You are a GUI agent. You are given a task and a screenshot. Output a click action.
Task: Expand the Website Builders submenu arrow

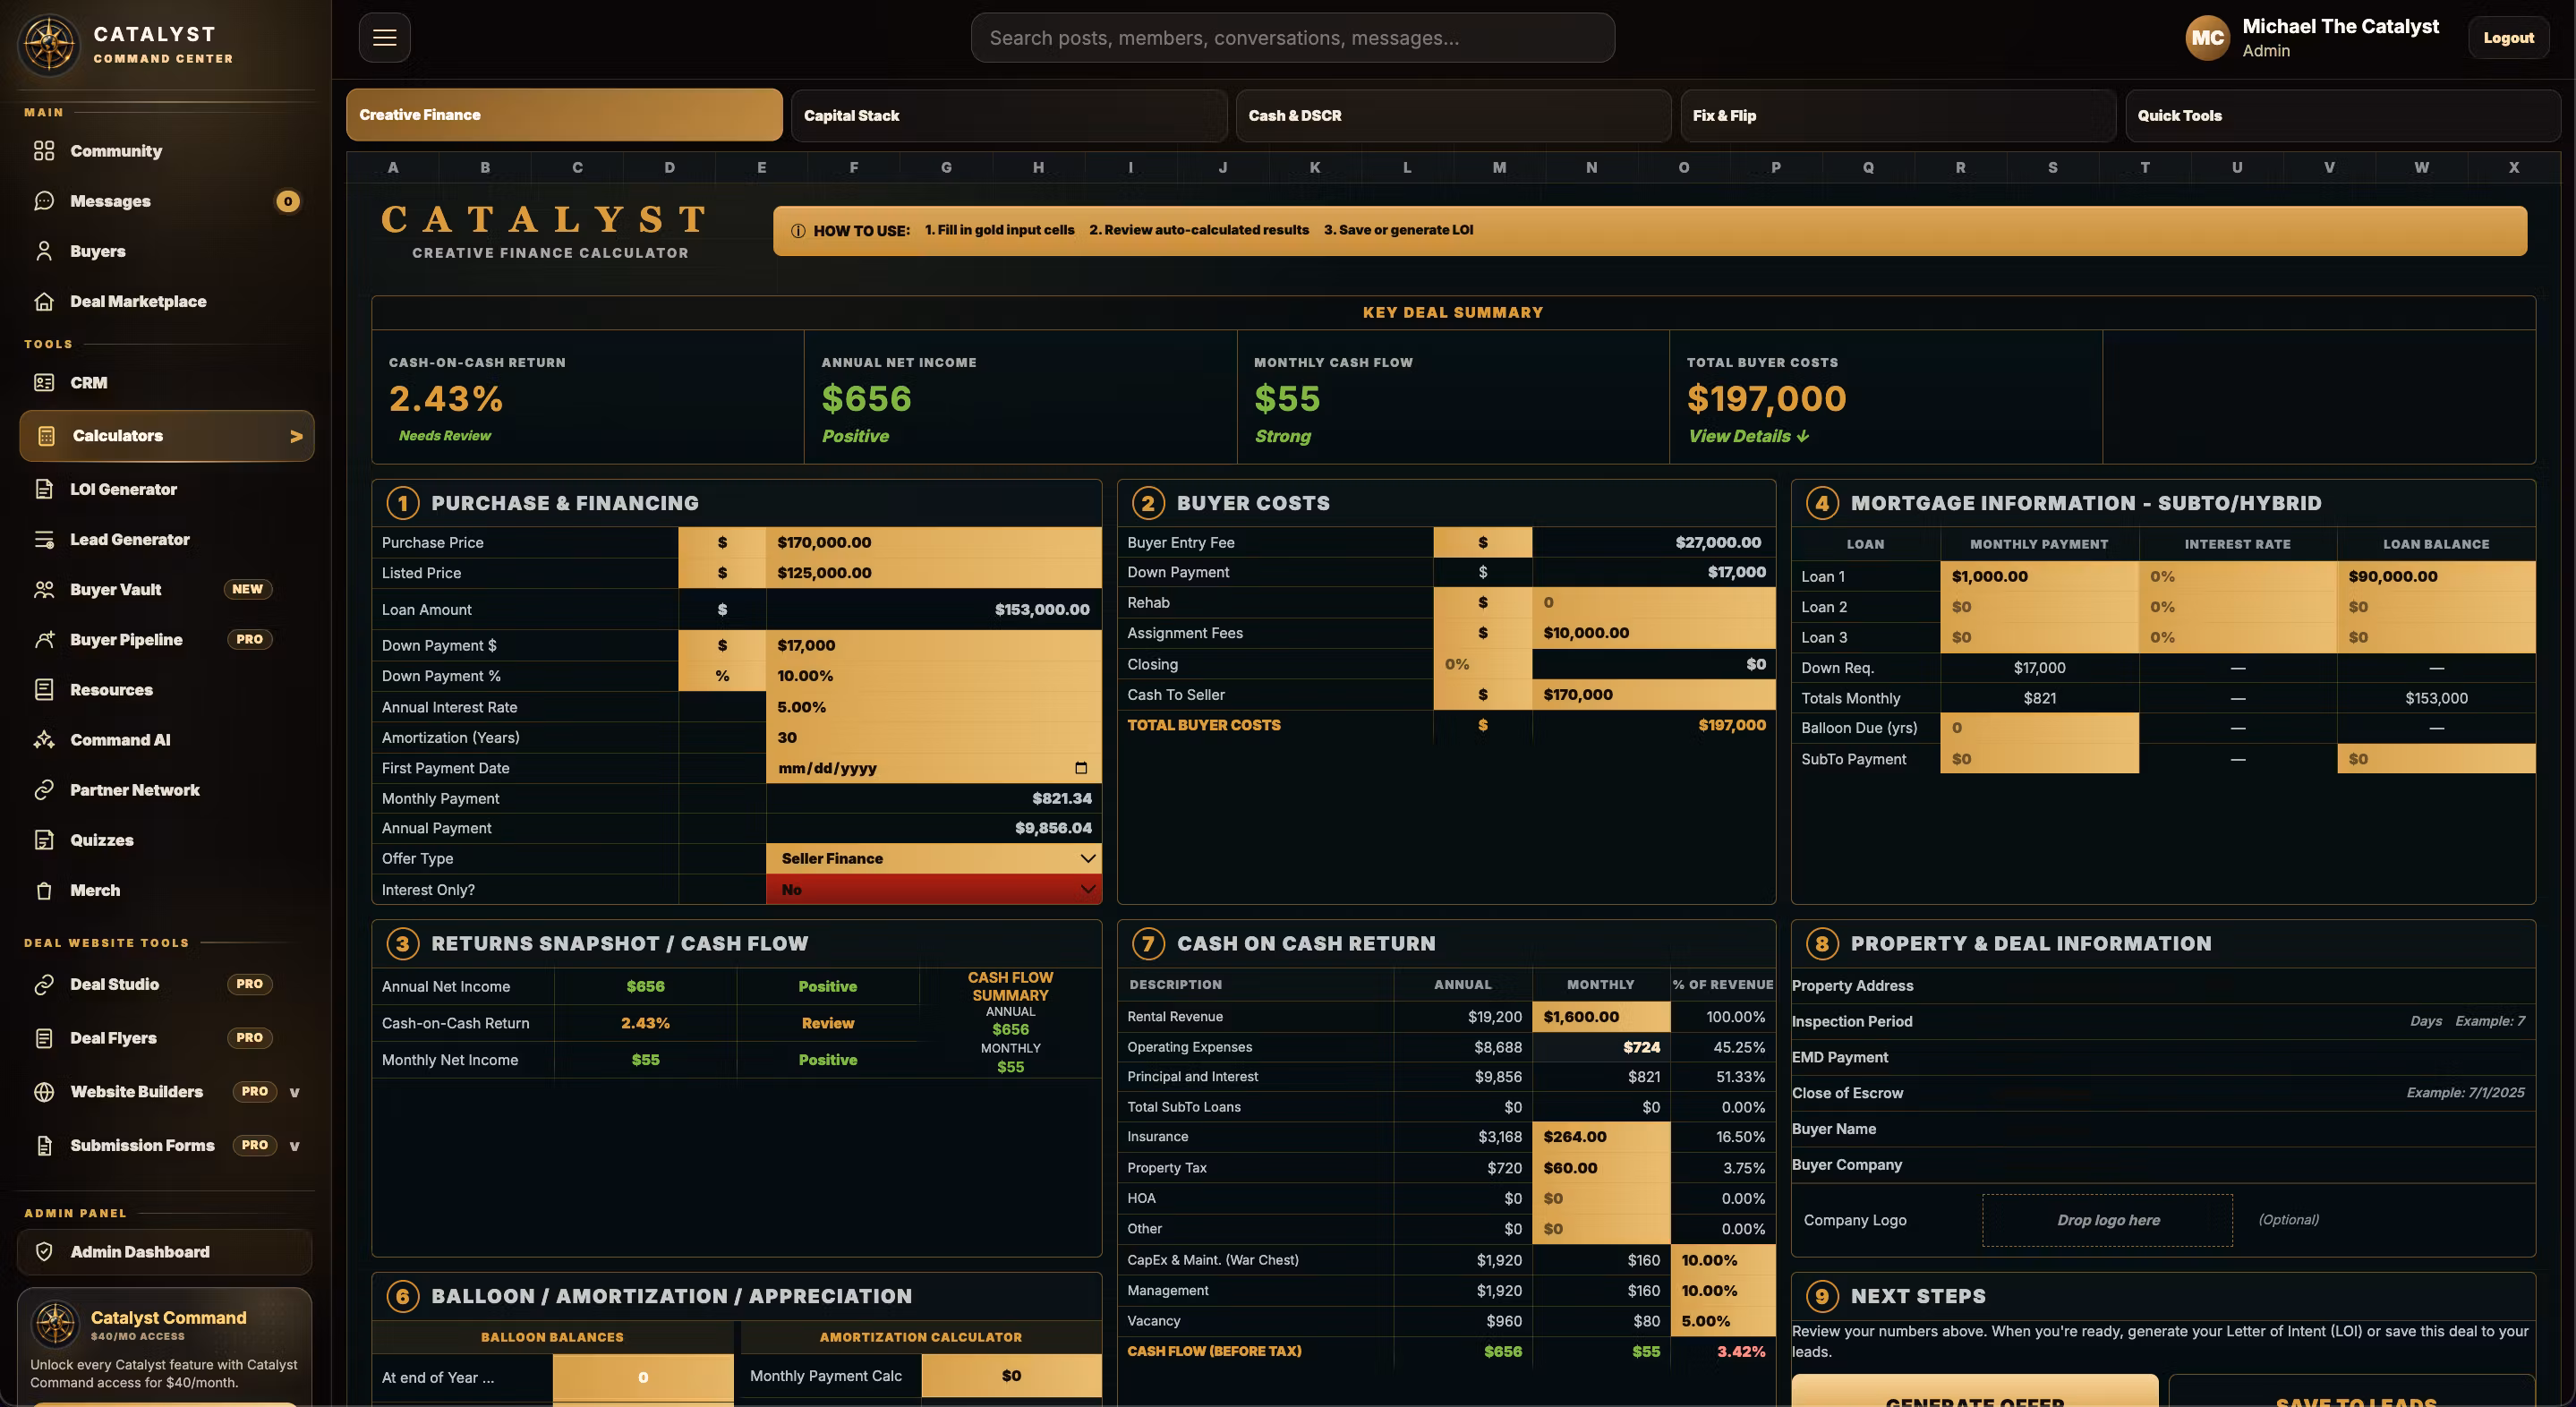[294, 1092]
